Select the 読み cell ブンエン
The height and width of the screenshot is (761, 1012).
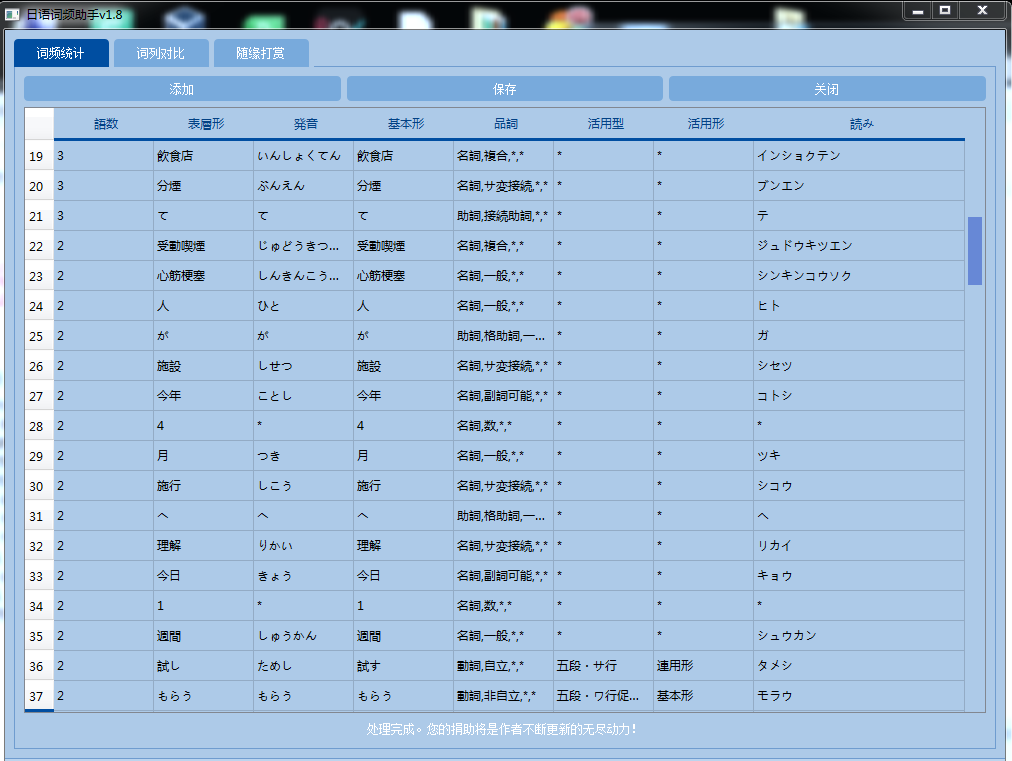click(x=859, y=185)
